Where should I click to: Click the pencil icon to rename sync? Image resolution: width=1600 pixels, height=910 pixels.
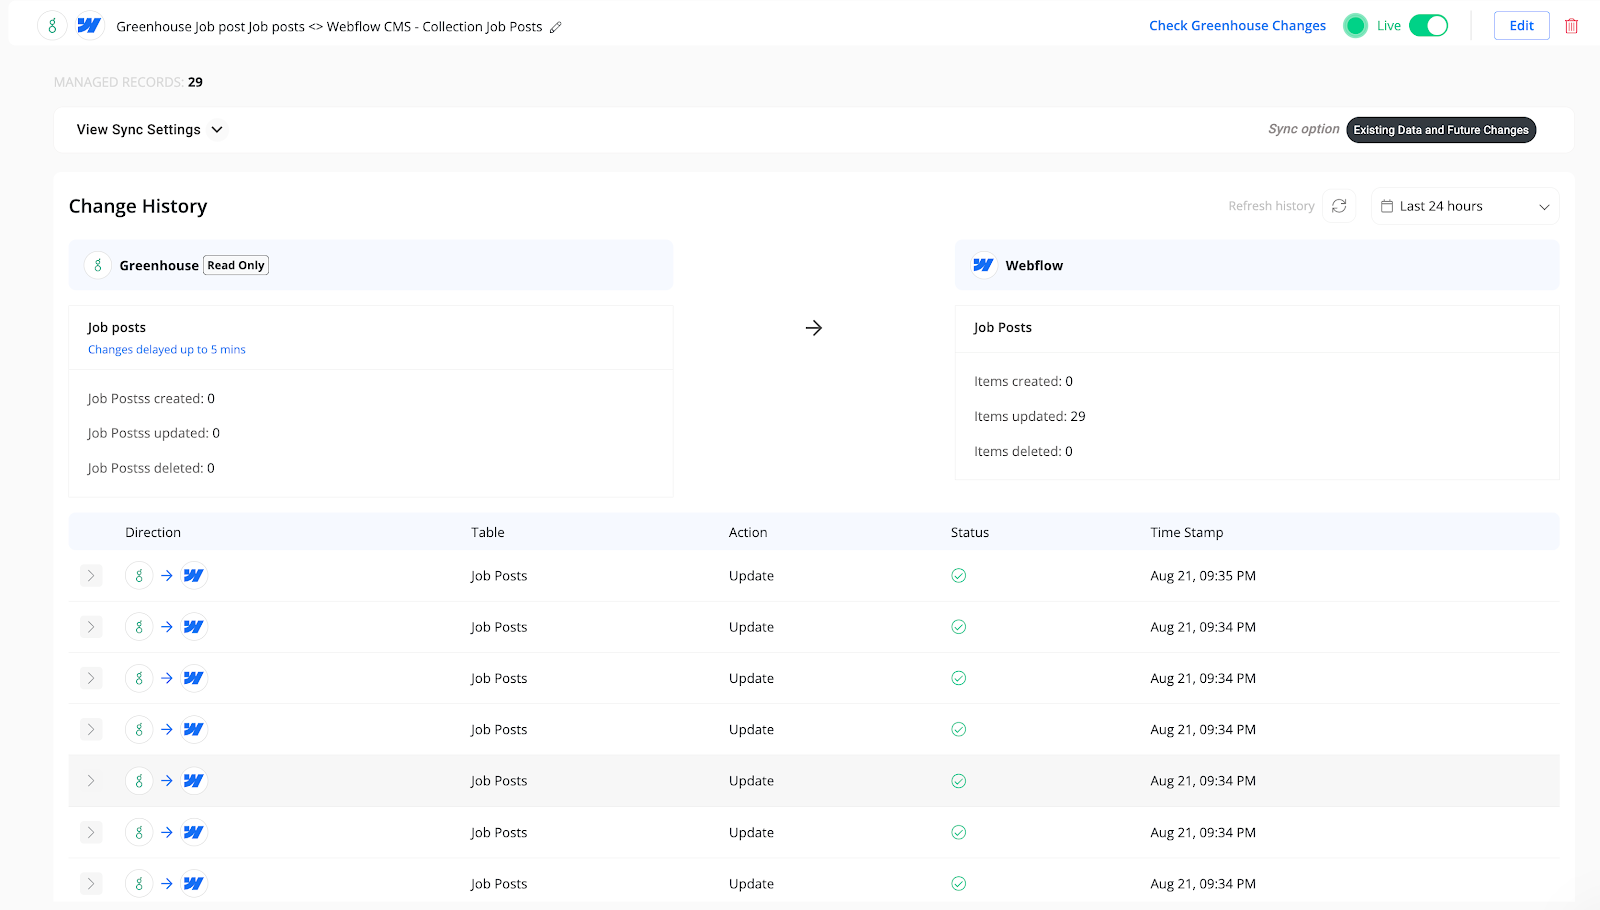coord(556,27)
